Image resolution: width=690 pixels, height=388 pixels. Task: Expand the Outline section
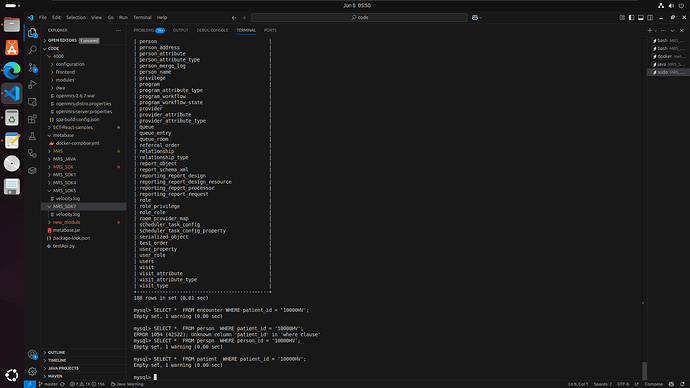coord(56,352)
